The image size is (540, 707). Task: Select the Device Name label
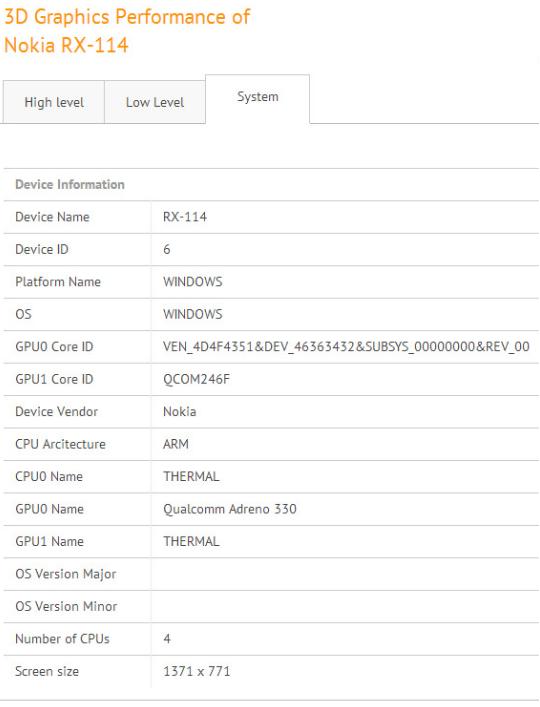tap(52, 217)
